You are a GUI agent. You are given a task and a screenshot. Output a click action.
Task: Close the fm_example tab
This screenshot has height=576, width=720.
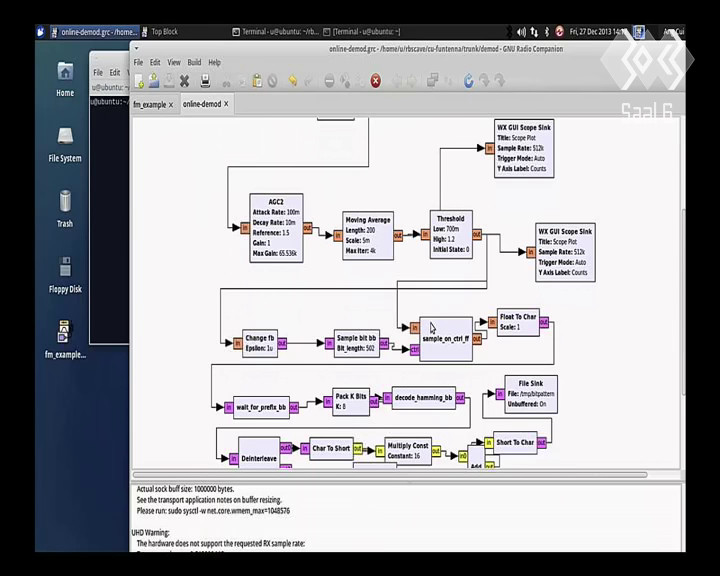pos(171,105)
